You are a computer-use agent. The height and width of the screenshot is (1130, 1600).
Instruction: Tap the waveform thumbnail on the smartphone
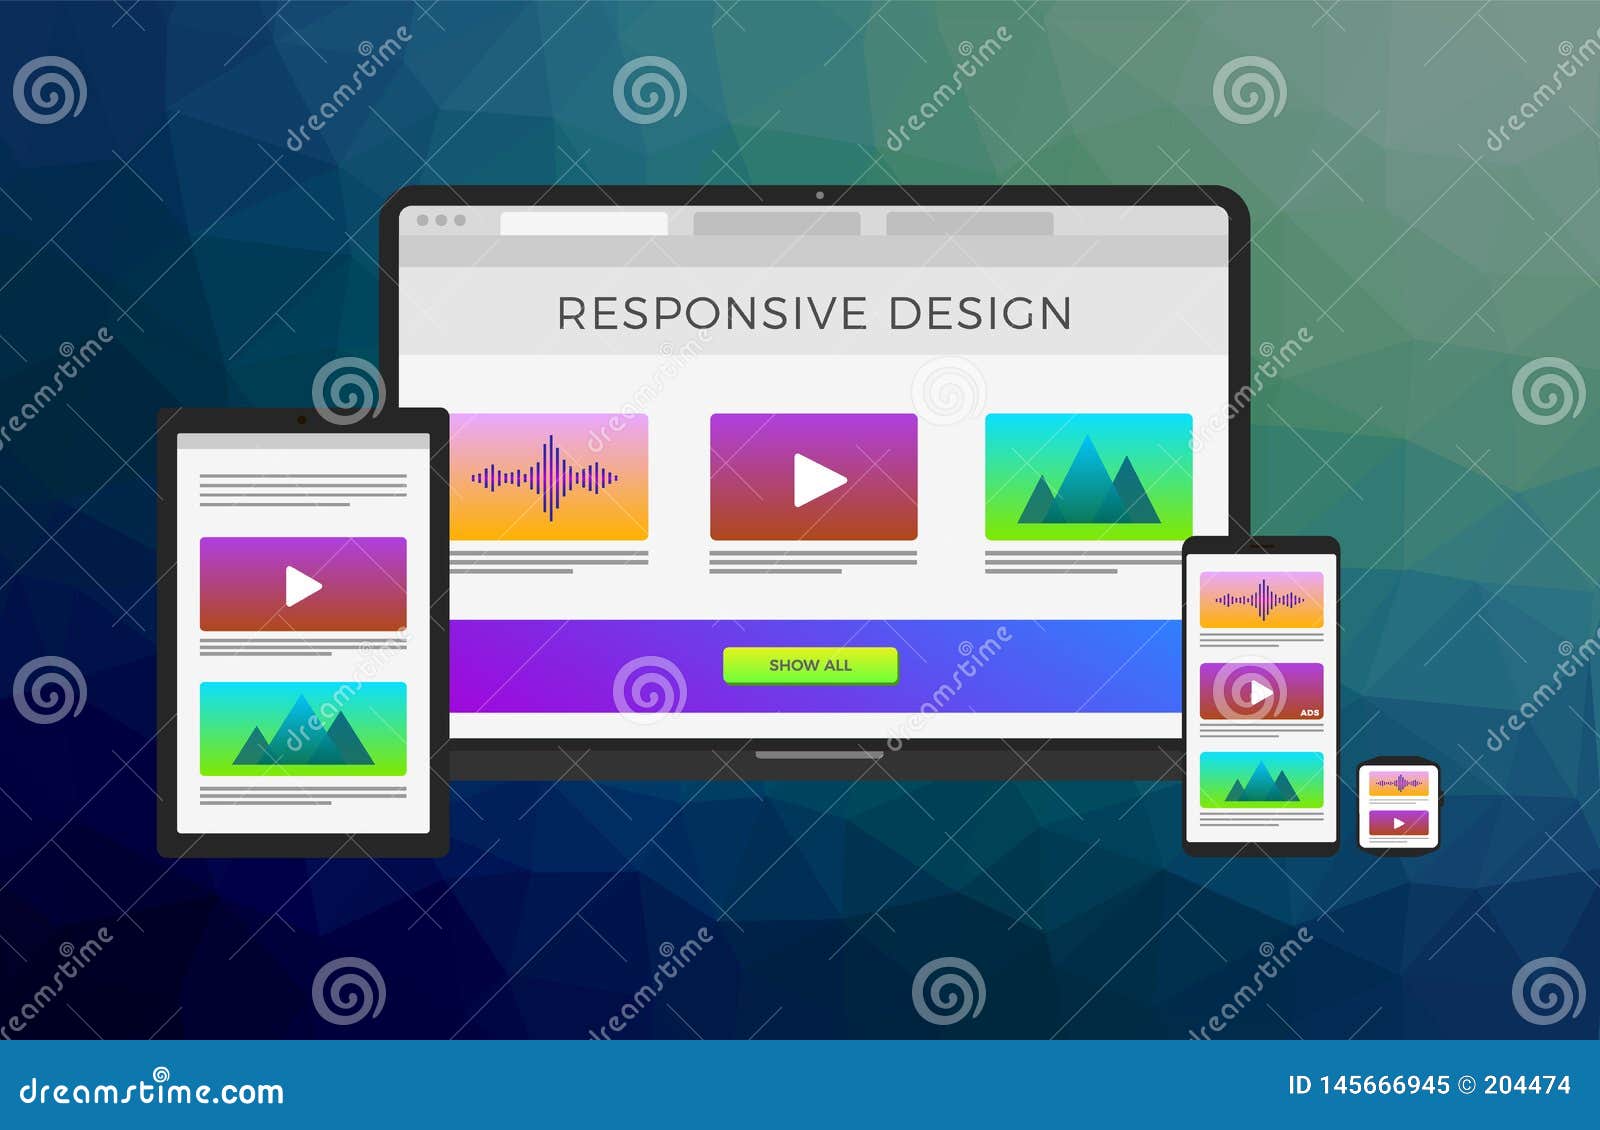pyautogui.click(x=1264, y=598)
